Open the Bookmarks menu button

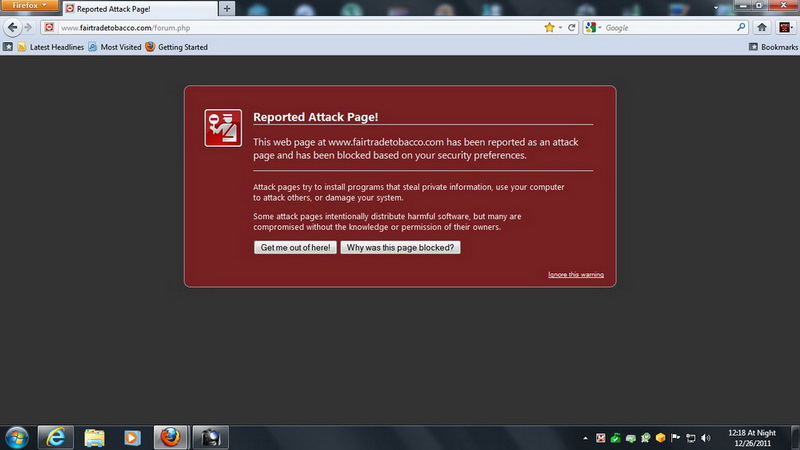773,47
